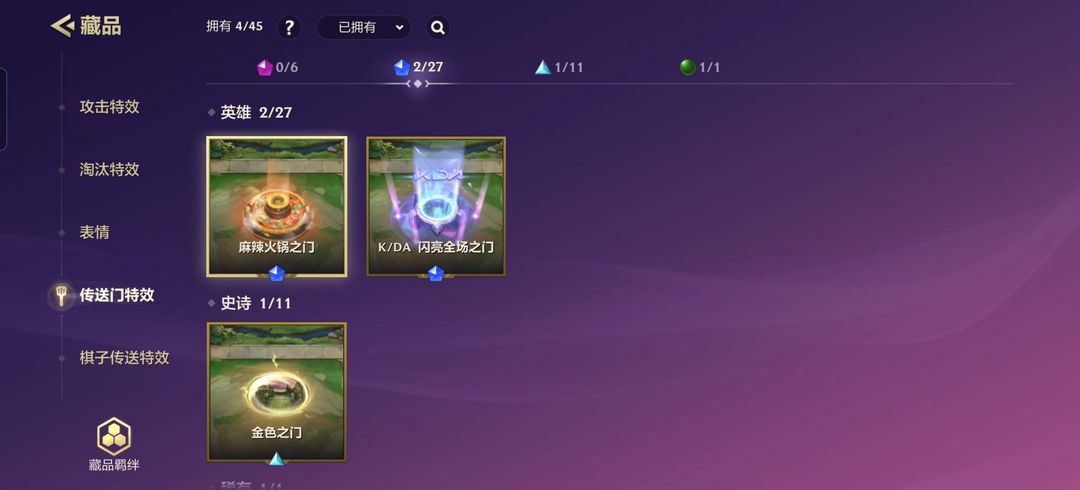Image resolution: width=1080 pixels, height=490 pixels.
Task: Click the 英雄 2/27 section header
Action: pyautogui.click(x=256, y=112)
